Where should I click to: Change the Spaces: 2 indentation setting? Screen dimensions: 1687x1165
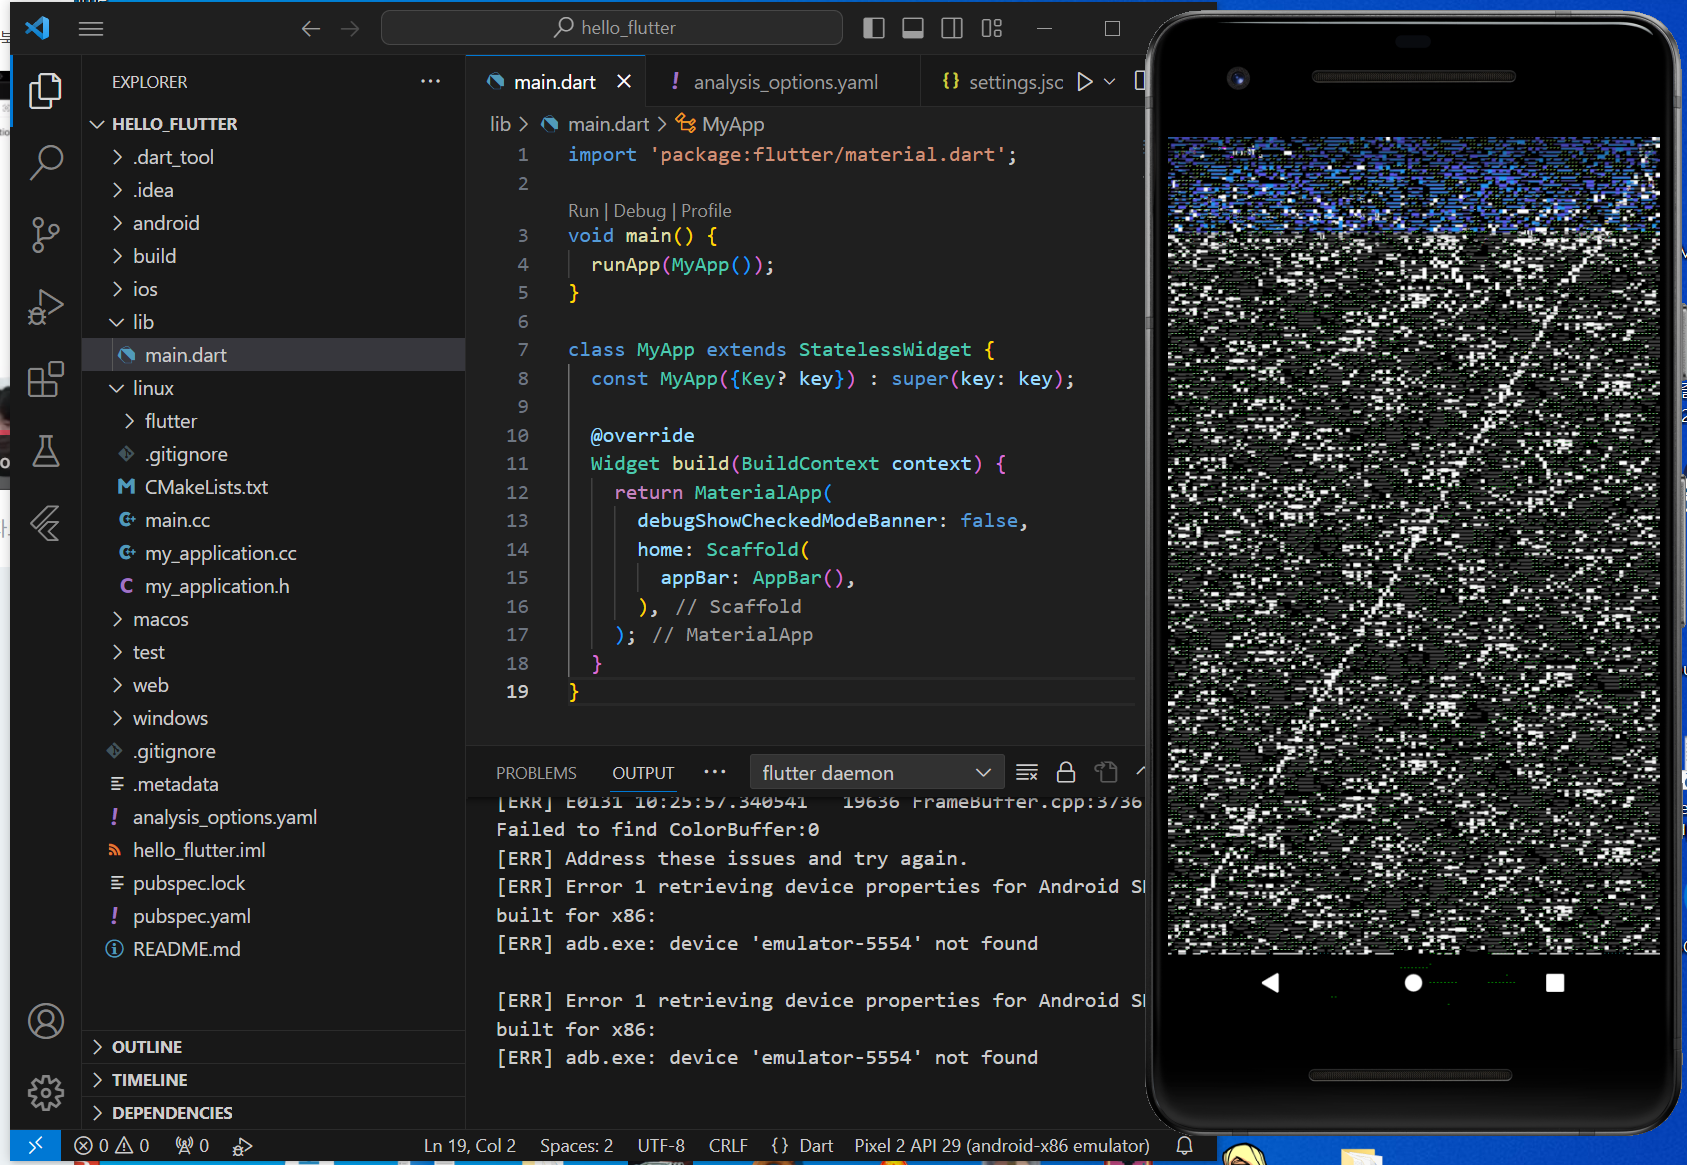pos(576,1146)
